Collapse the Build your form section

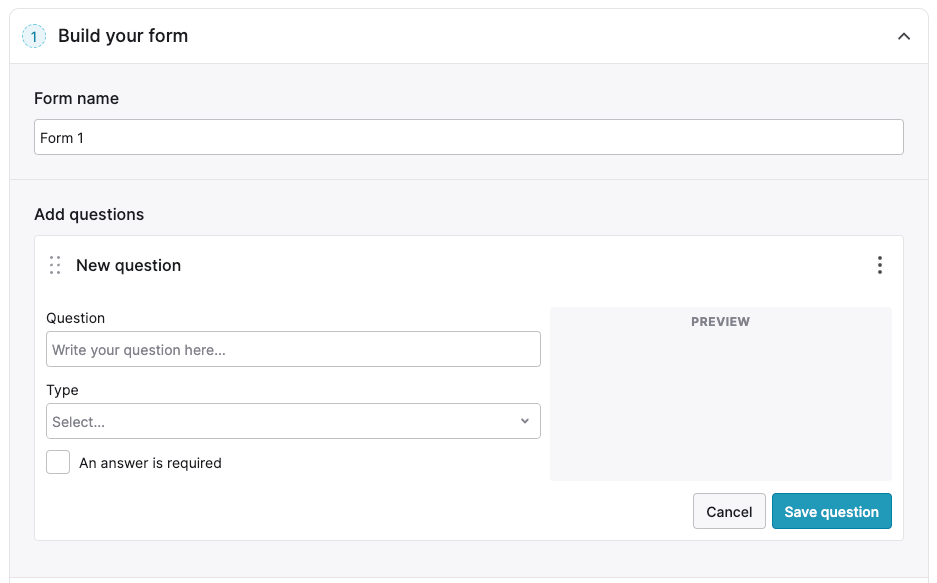[x=904, y=36]
